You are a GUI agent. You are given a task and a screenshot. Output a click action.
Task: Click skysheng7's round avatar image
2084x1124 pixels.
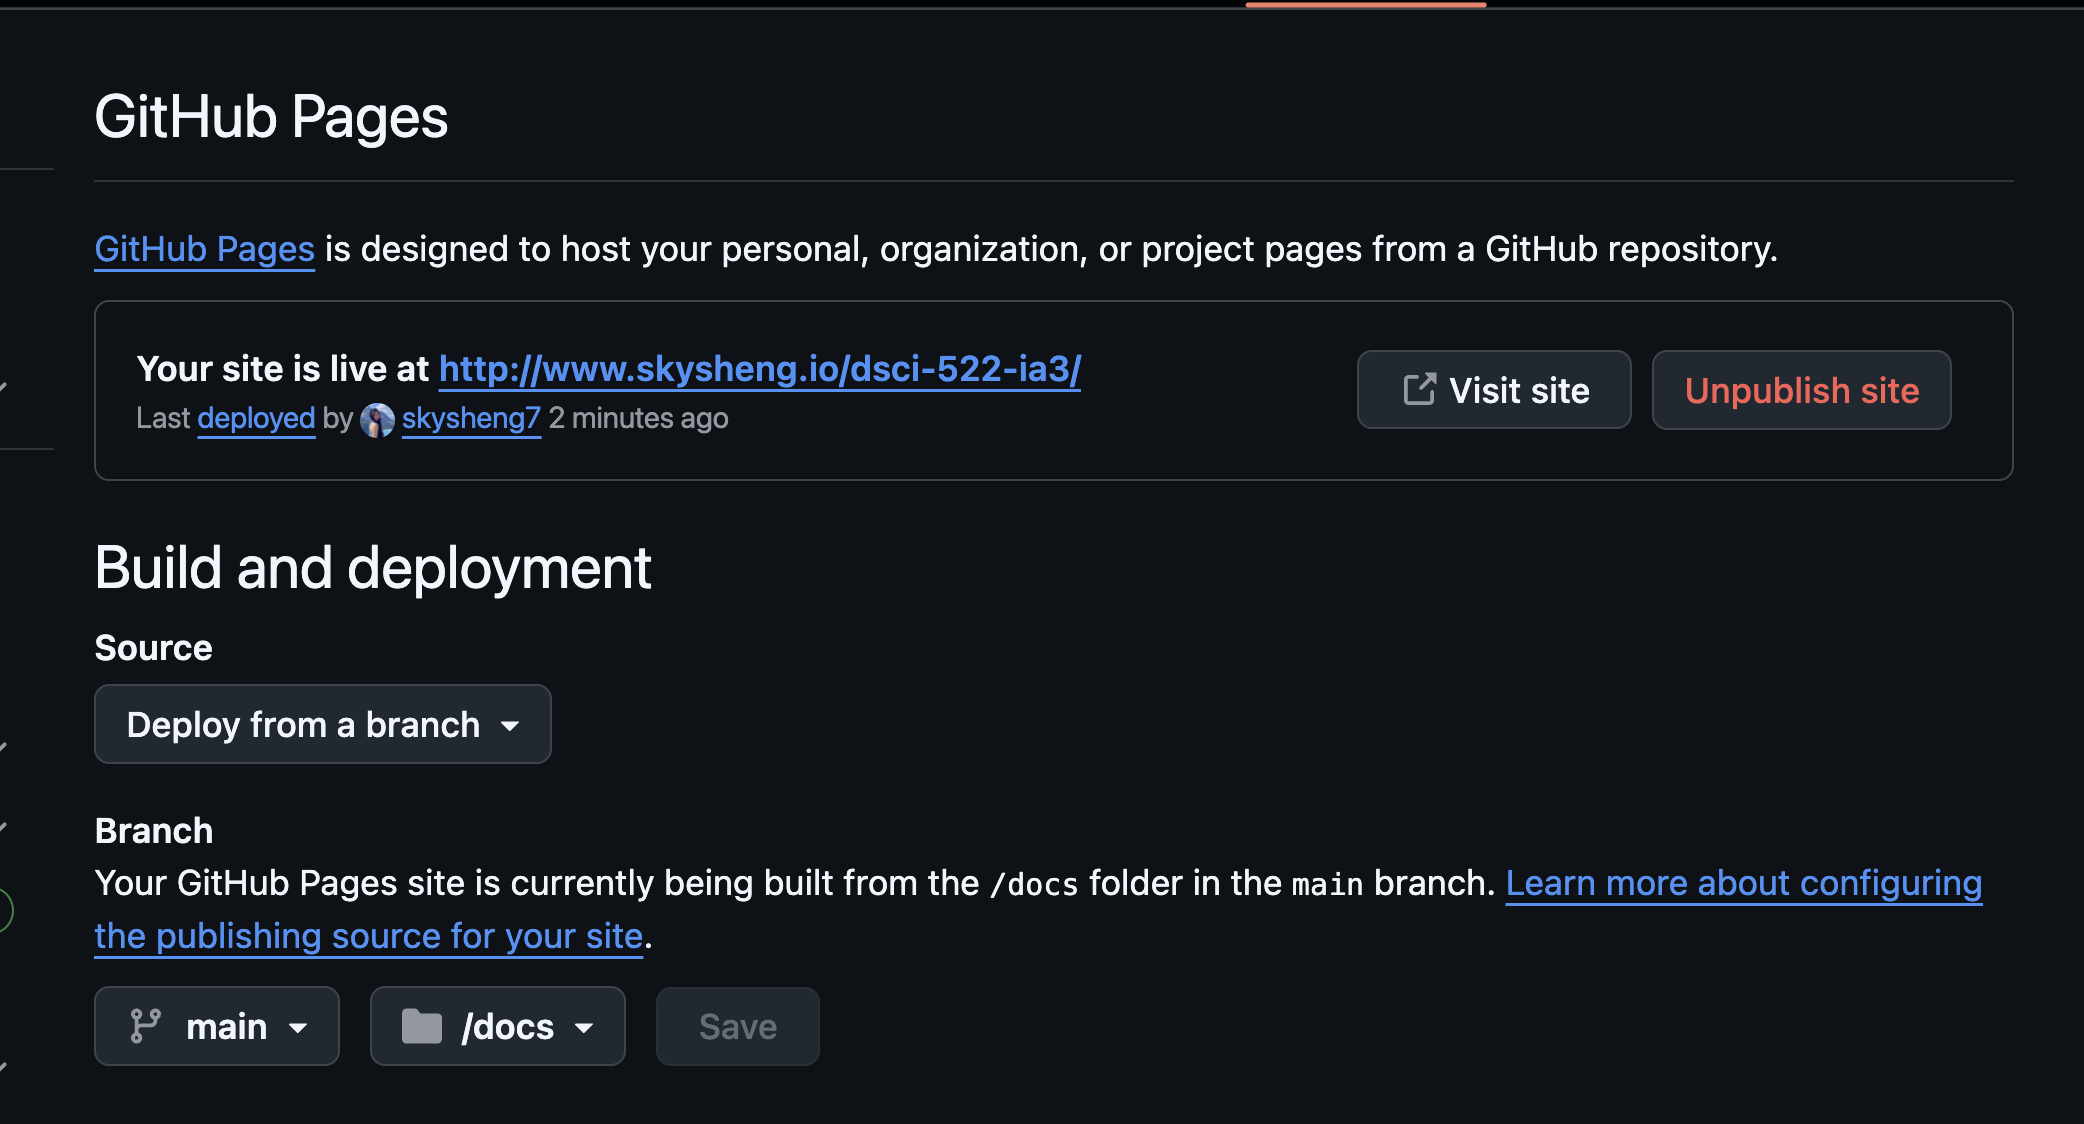coord(377,419)
